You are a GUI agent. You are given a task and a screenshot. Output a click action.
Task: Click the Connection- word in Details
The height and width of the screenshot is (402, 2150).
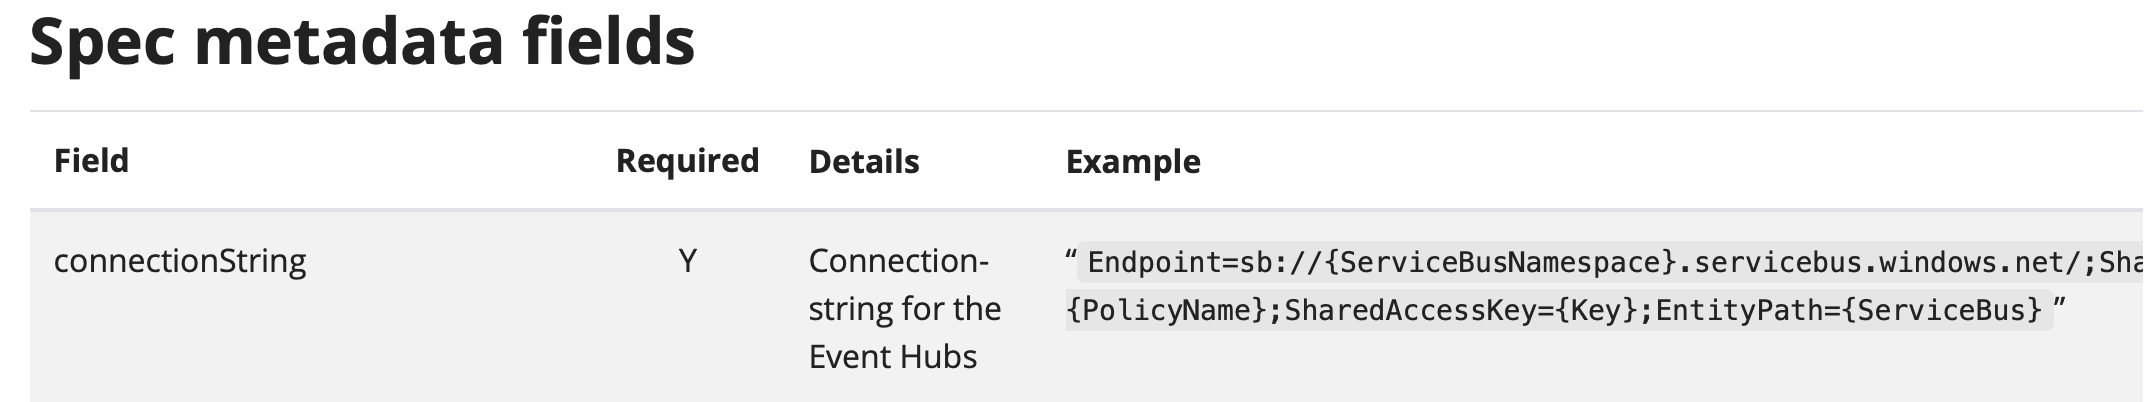(x=898, y=262)
